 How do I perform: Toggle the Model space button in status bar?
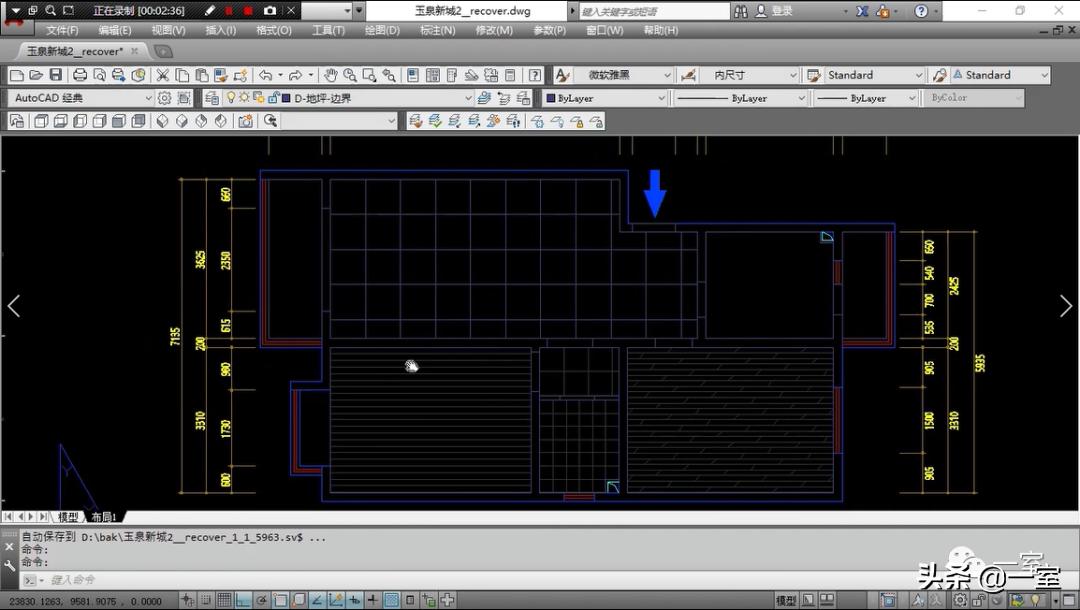[x=787, y=600]
